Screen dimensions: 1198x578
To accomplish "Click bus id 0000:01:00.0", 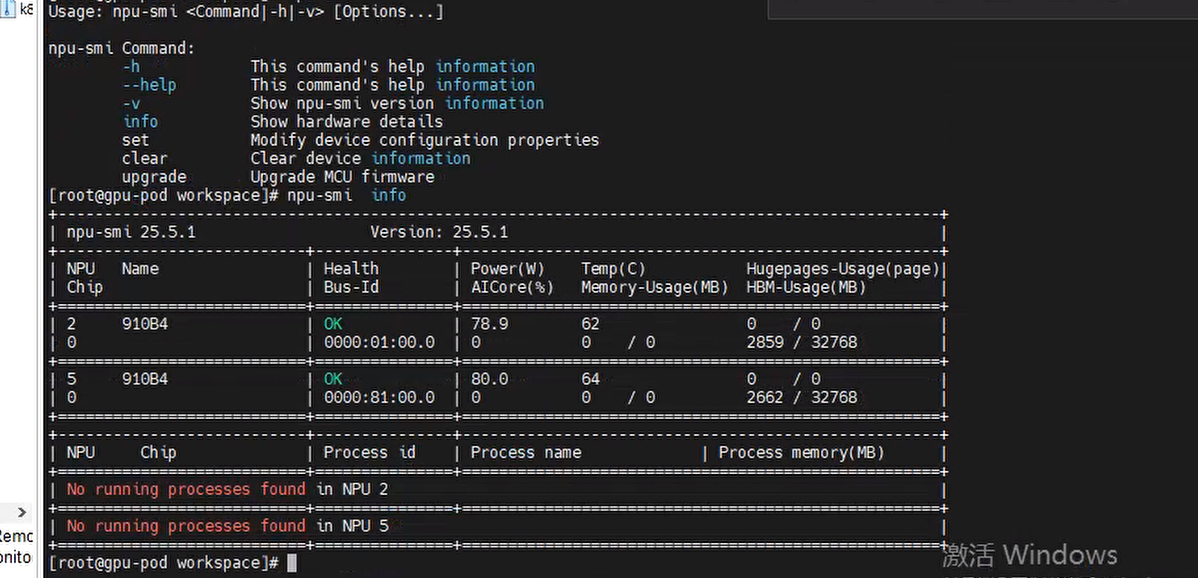I will coord(379,342).
